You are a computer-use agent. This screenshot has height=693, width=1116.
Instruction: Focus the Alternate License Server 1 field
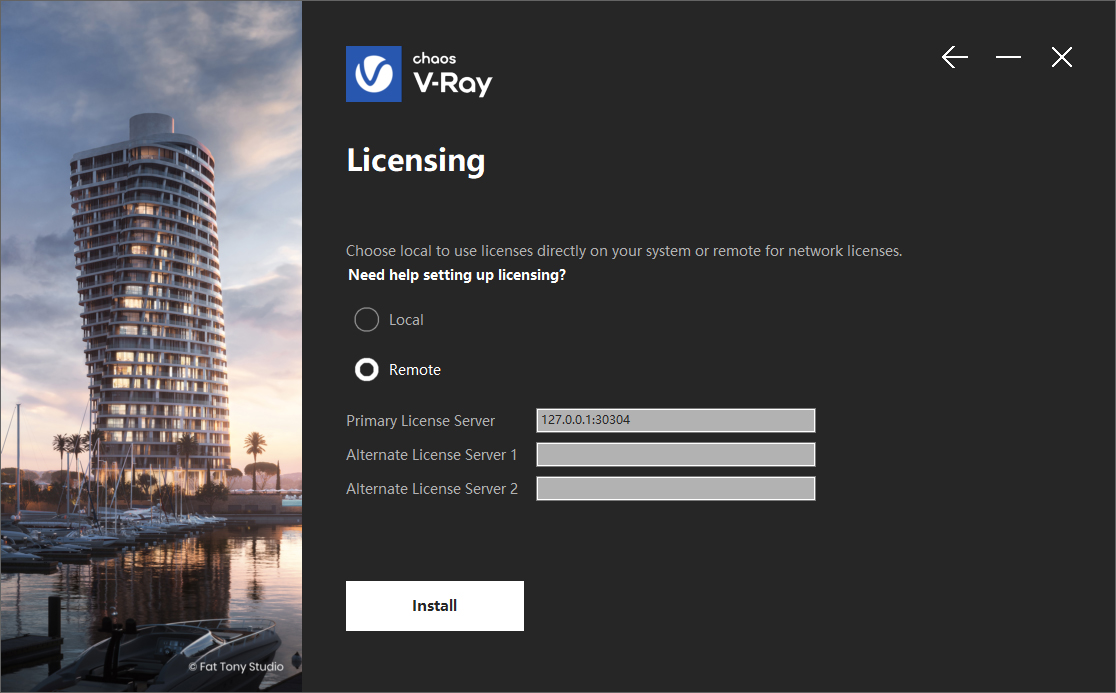[675, 455]
